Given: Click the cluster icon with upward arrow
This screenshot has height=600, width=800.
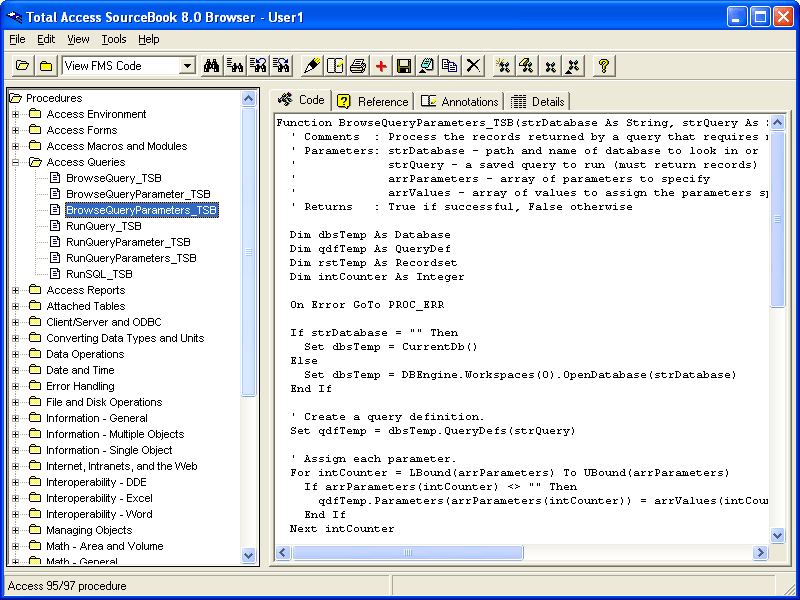Looking at the screenshot, I should [573, 66].
